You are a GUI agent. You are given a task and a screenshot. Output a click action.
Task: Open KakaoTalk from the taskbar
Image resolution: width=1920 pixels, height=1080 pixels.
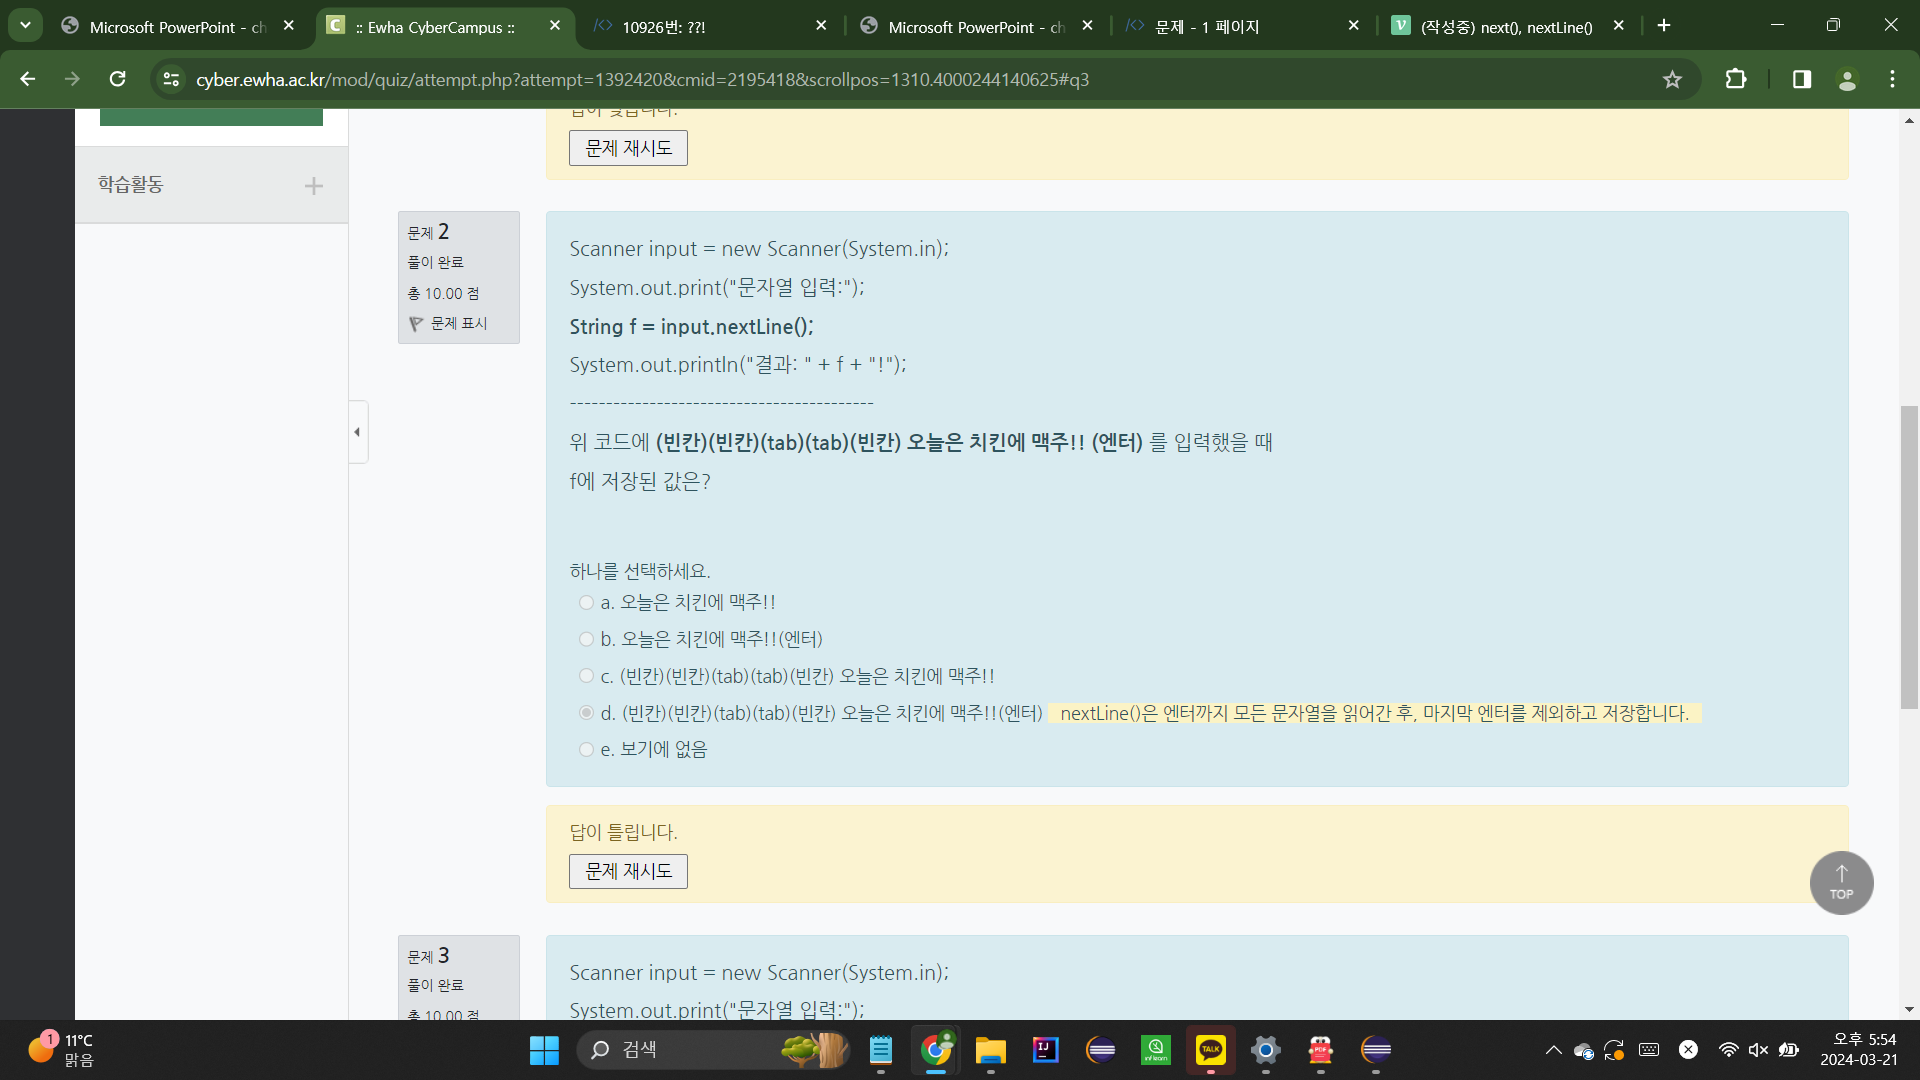pos(1210,1050)
